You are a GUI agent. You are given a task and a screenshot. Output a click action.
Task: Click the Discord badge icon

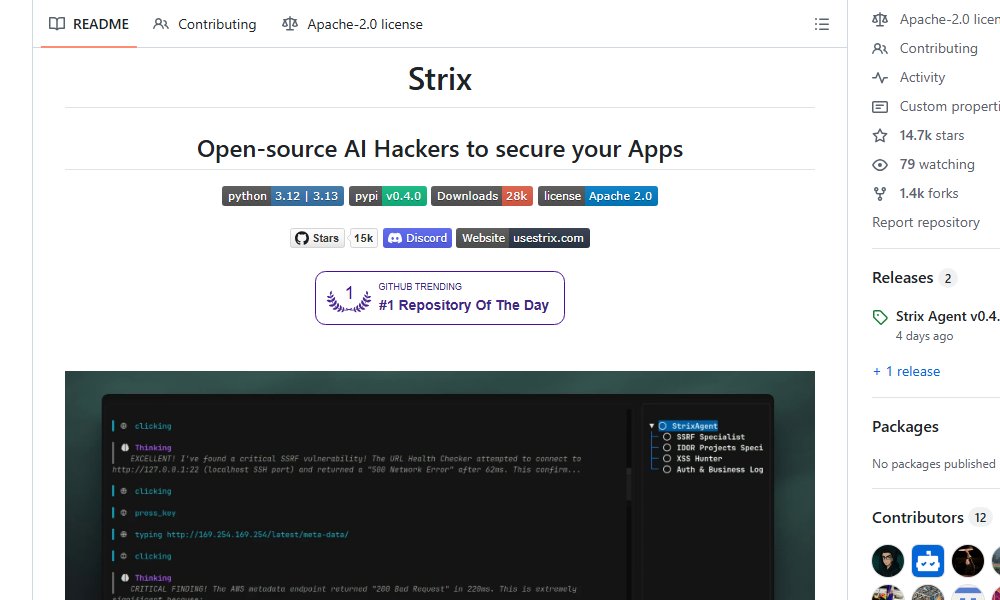coord(396,238)
